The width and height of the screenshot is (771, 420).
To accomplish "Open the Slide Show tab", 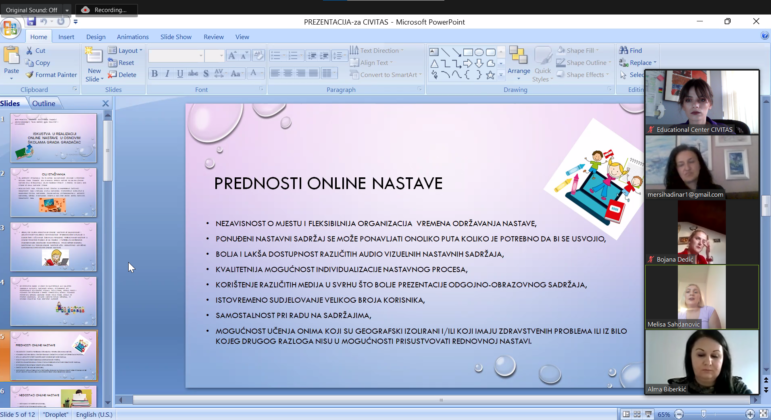I will click(176, 37).
